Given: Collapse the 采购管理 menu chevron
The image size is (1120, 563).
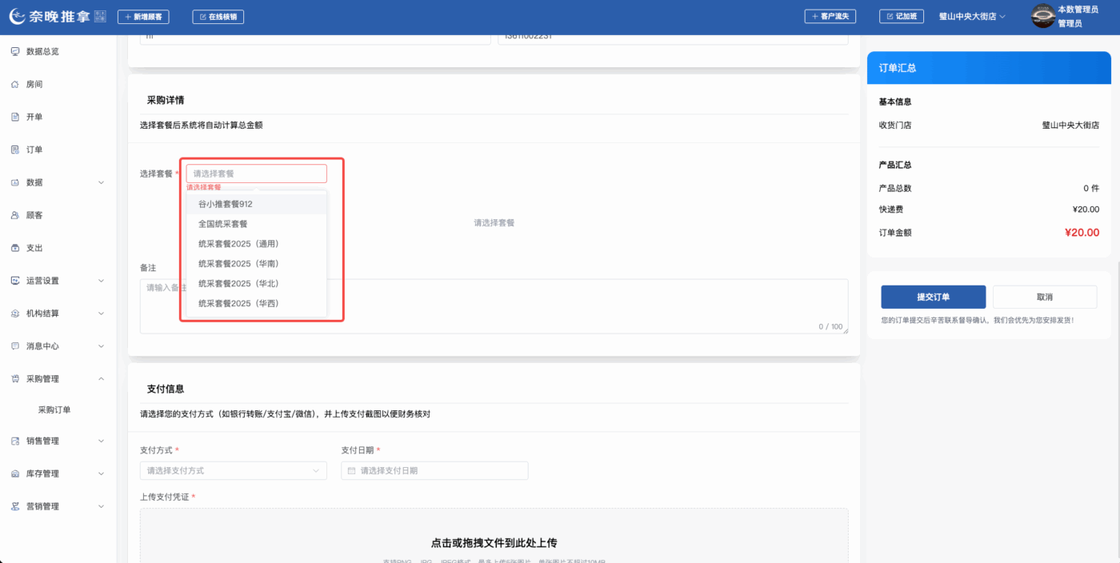Looking at the screenshot, I should click(x=101, y=379).
